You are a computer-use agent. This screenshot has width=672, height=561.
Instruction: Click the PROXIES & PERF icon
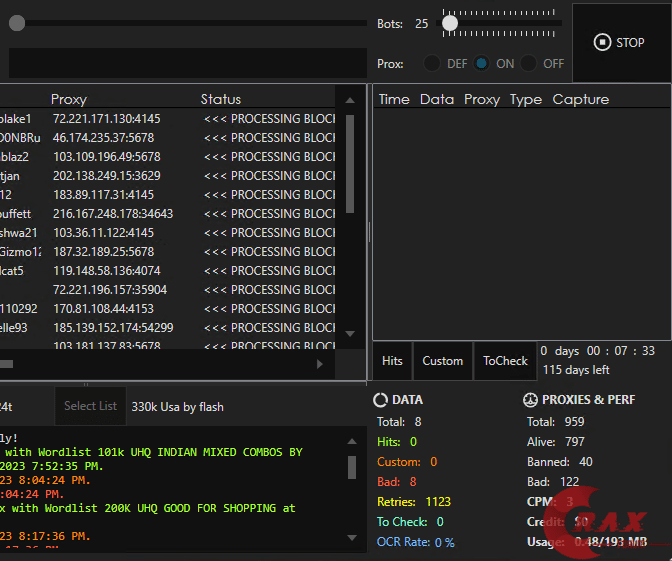click(530, 400)
